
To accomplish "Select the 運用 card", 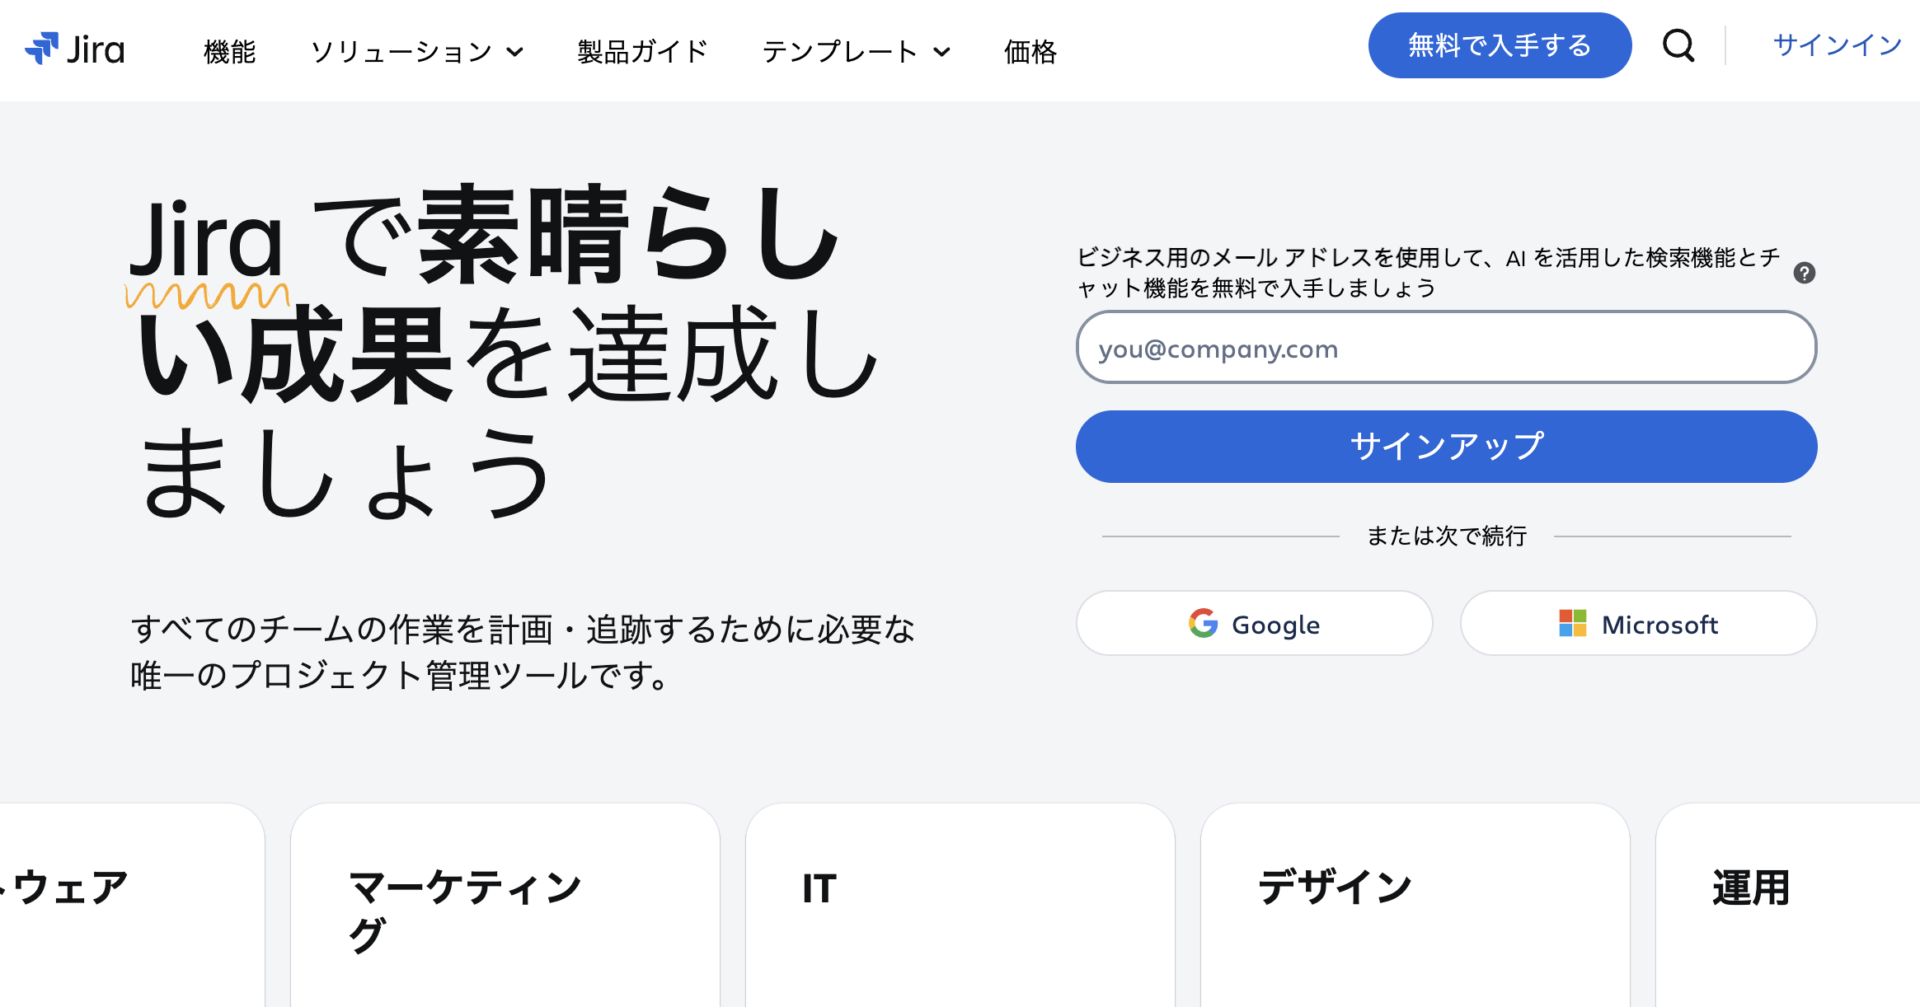I will (1788, 905).
